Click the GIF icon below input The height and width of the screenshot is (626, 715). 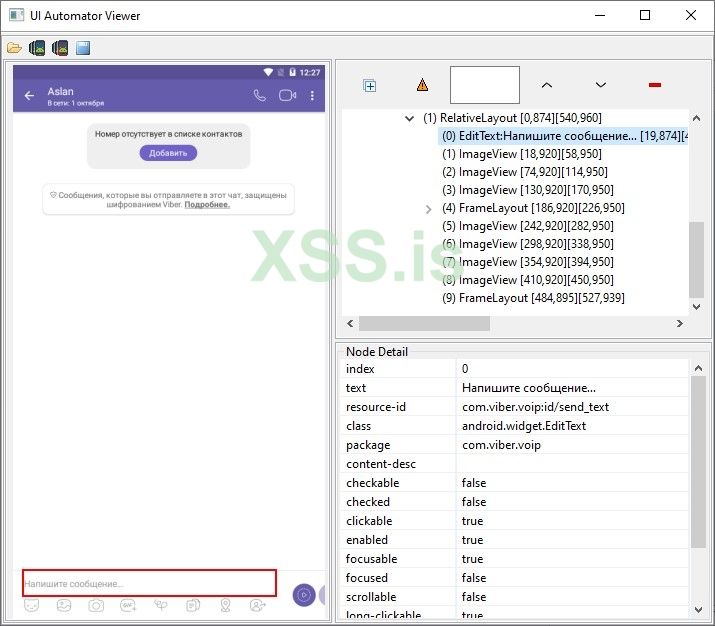128,605
